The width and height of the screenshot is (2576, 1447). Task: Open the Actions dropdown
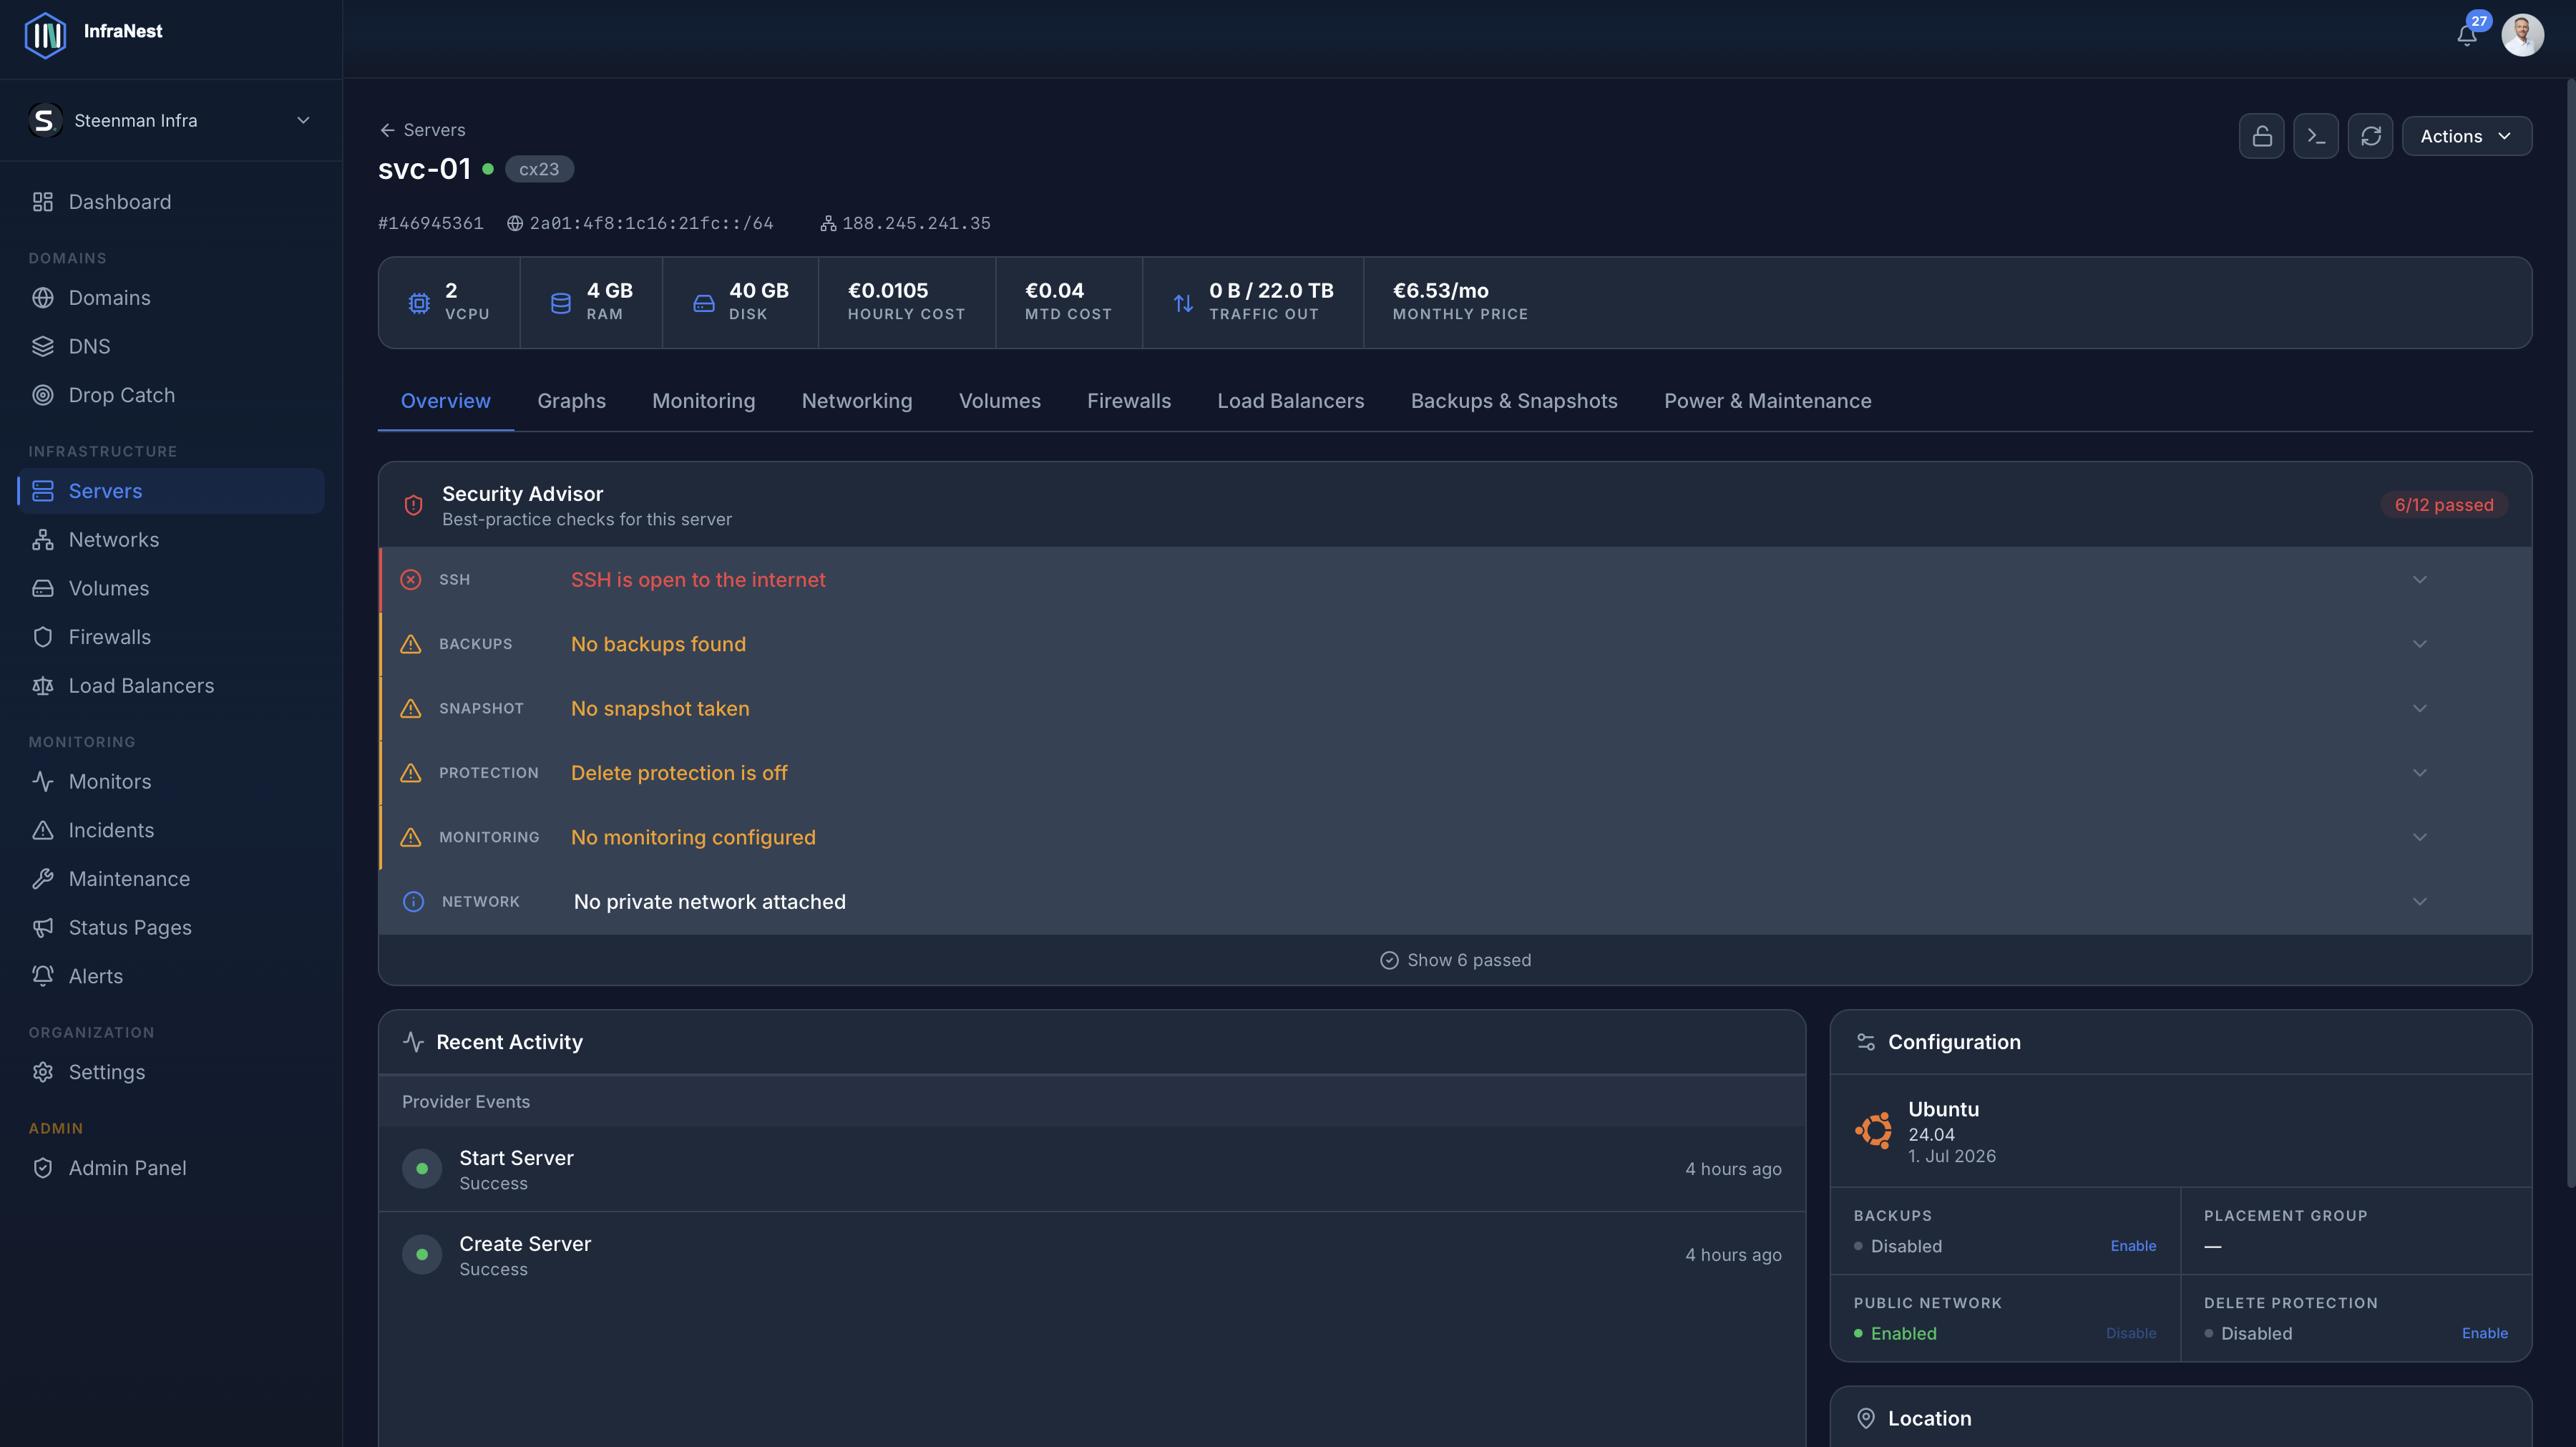[x=2466, y=136]
